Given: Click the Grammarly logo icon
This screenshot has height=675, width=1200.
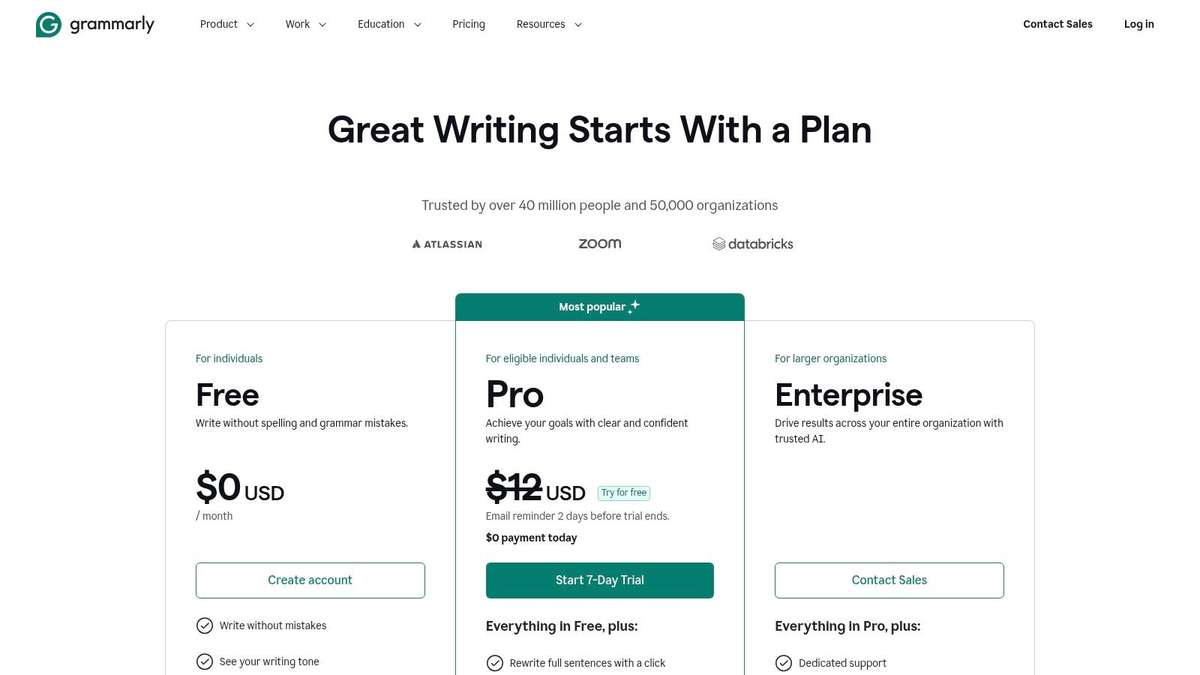Looking at the screenshot, I should pos(49,23).
